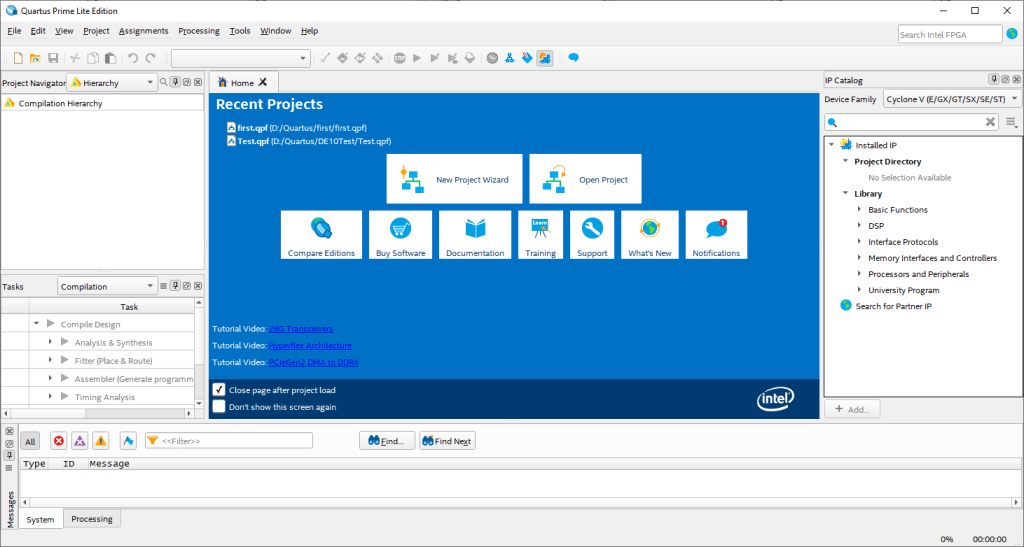Open the Notifications tile
Screen dimensions: 1024x547
716,235
